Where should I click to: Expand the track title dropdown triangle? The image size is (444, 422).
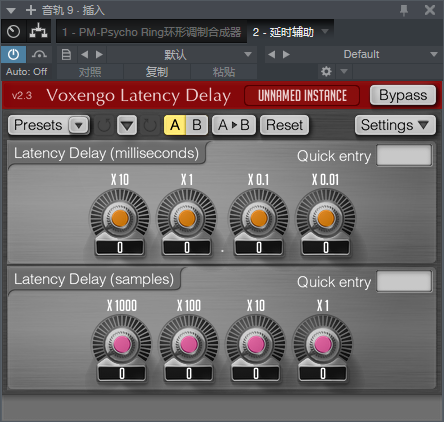11,11
